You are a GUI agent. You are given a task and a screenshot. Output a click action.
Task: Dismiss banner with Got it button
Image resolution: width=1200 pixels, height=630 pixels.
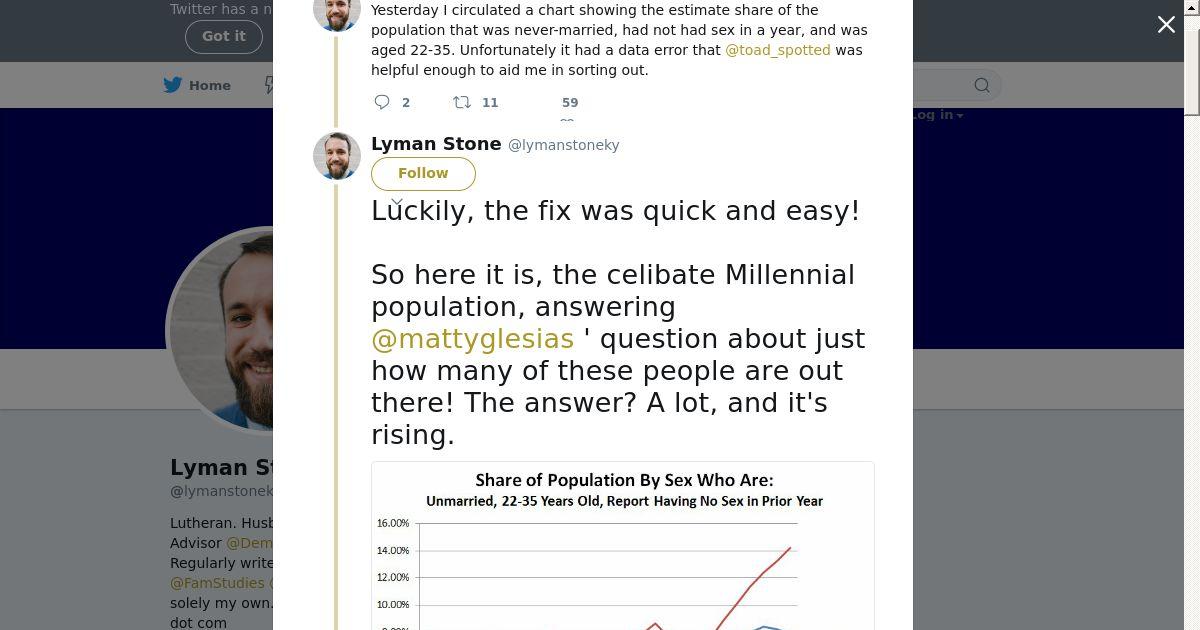(223, 36)
